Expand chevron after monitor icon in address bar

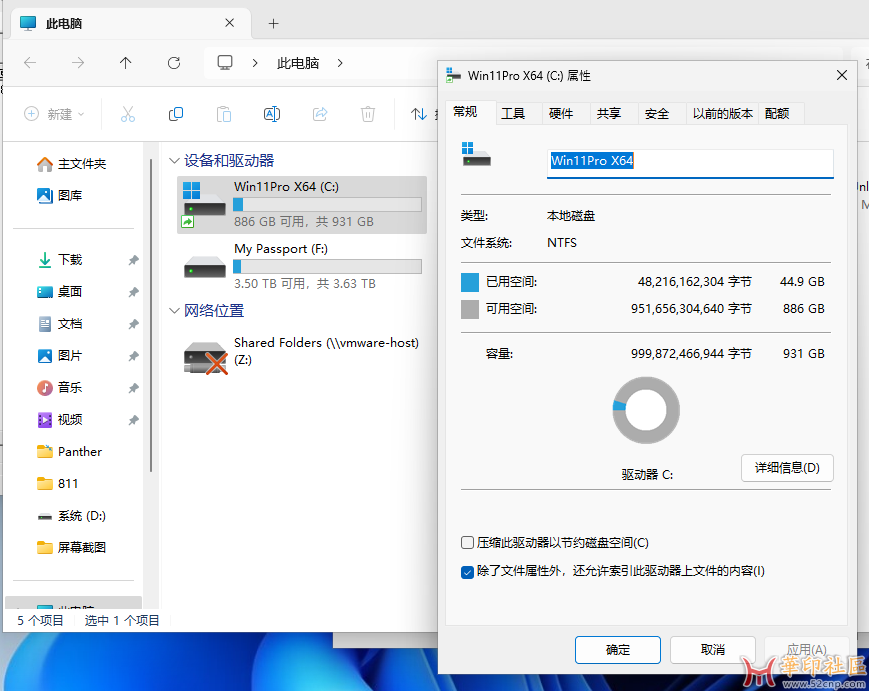(255, 63)
